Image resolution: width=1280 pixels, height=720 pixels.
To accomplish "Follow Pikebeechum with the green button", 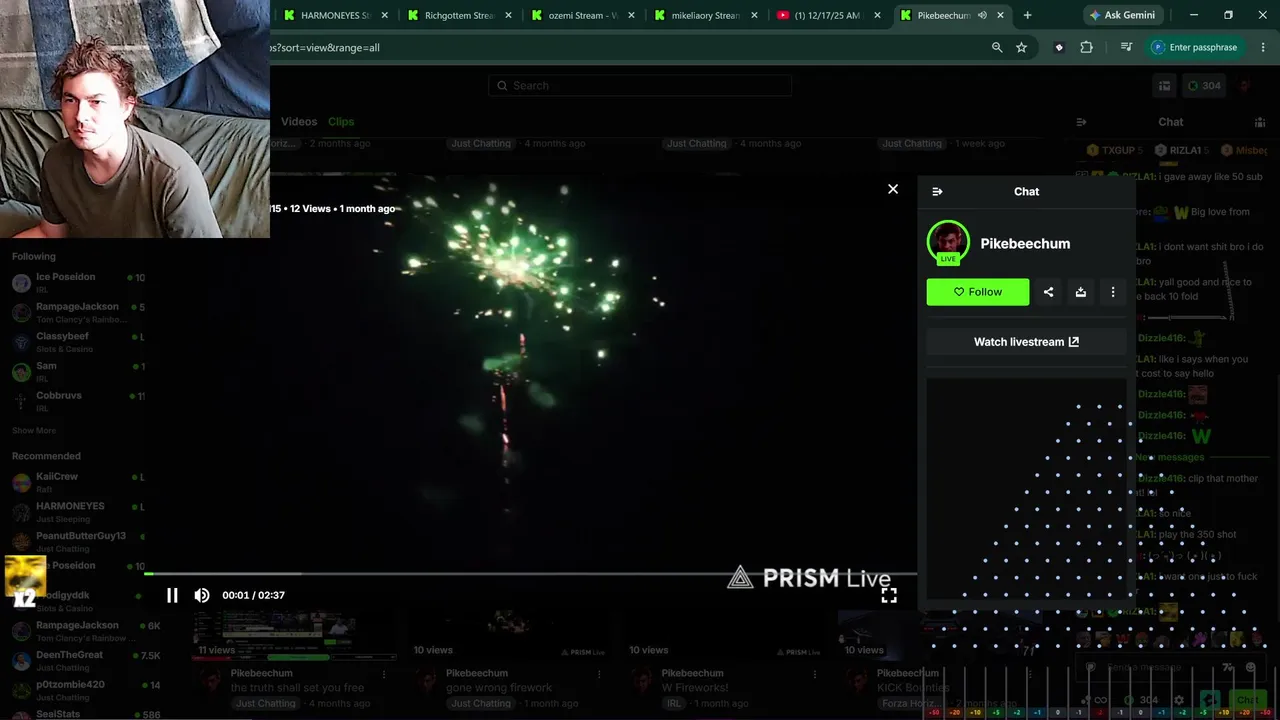I will pyautogui.click(x=978, y=292).
